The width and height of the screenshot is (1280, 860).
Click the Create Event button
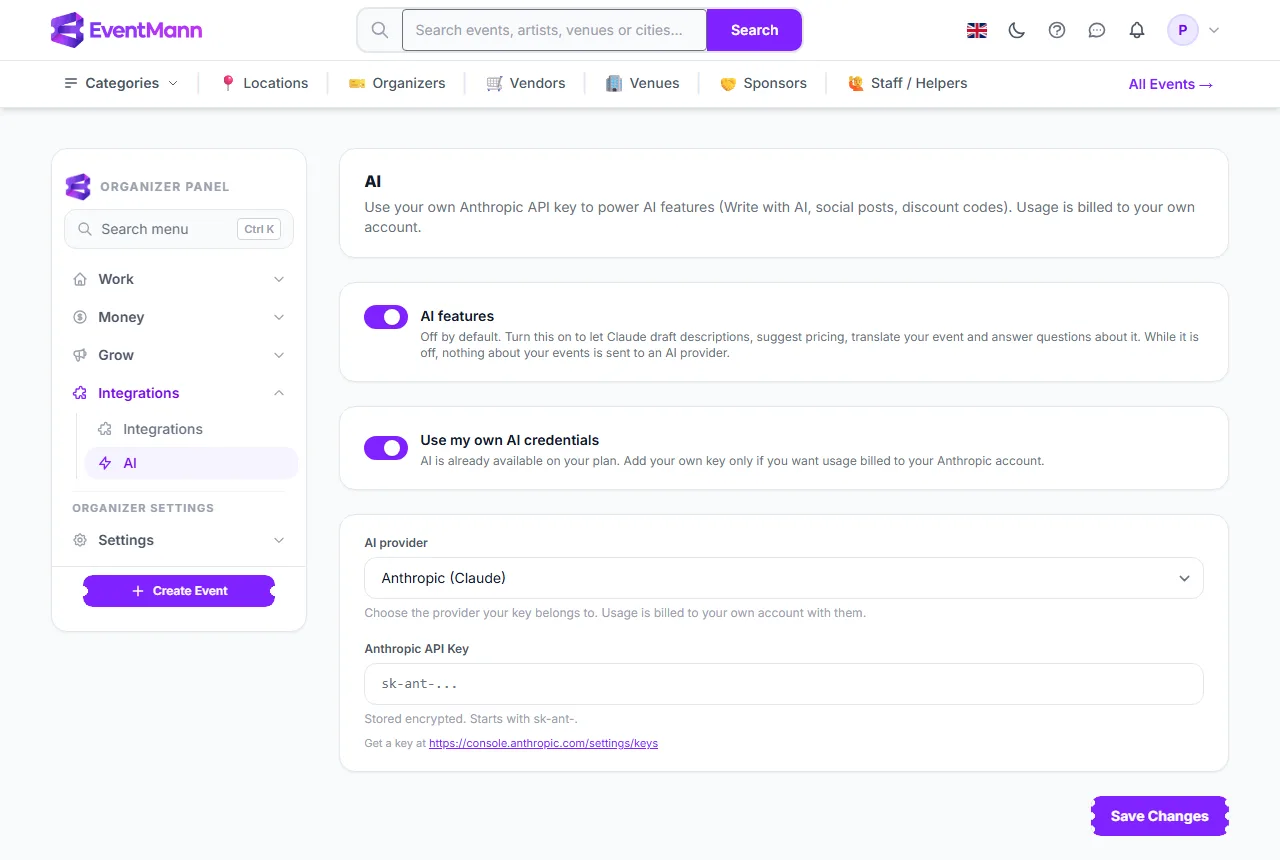tap(179, 591)
